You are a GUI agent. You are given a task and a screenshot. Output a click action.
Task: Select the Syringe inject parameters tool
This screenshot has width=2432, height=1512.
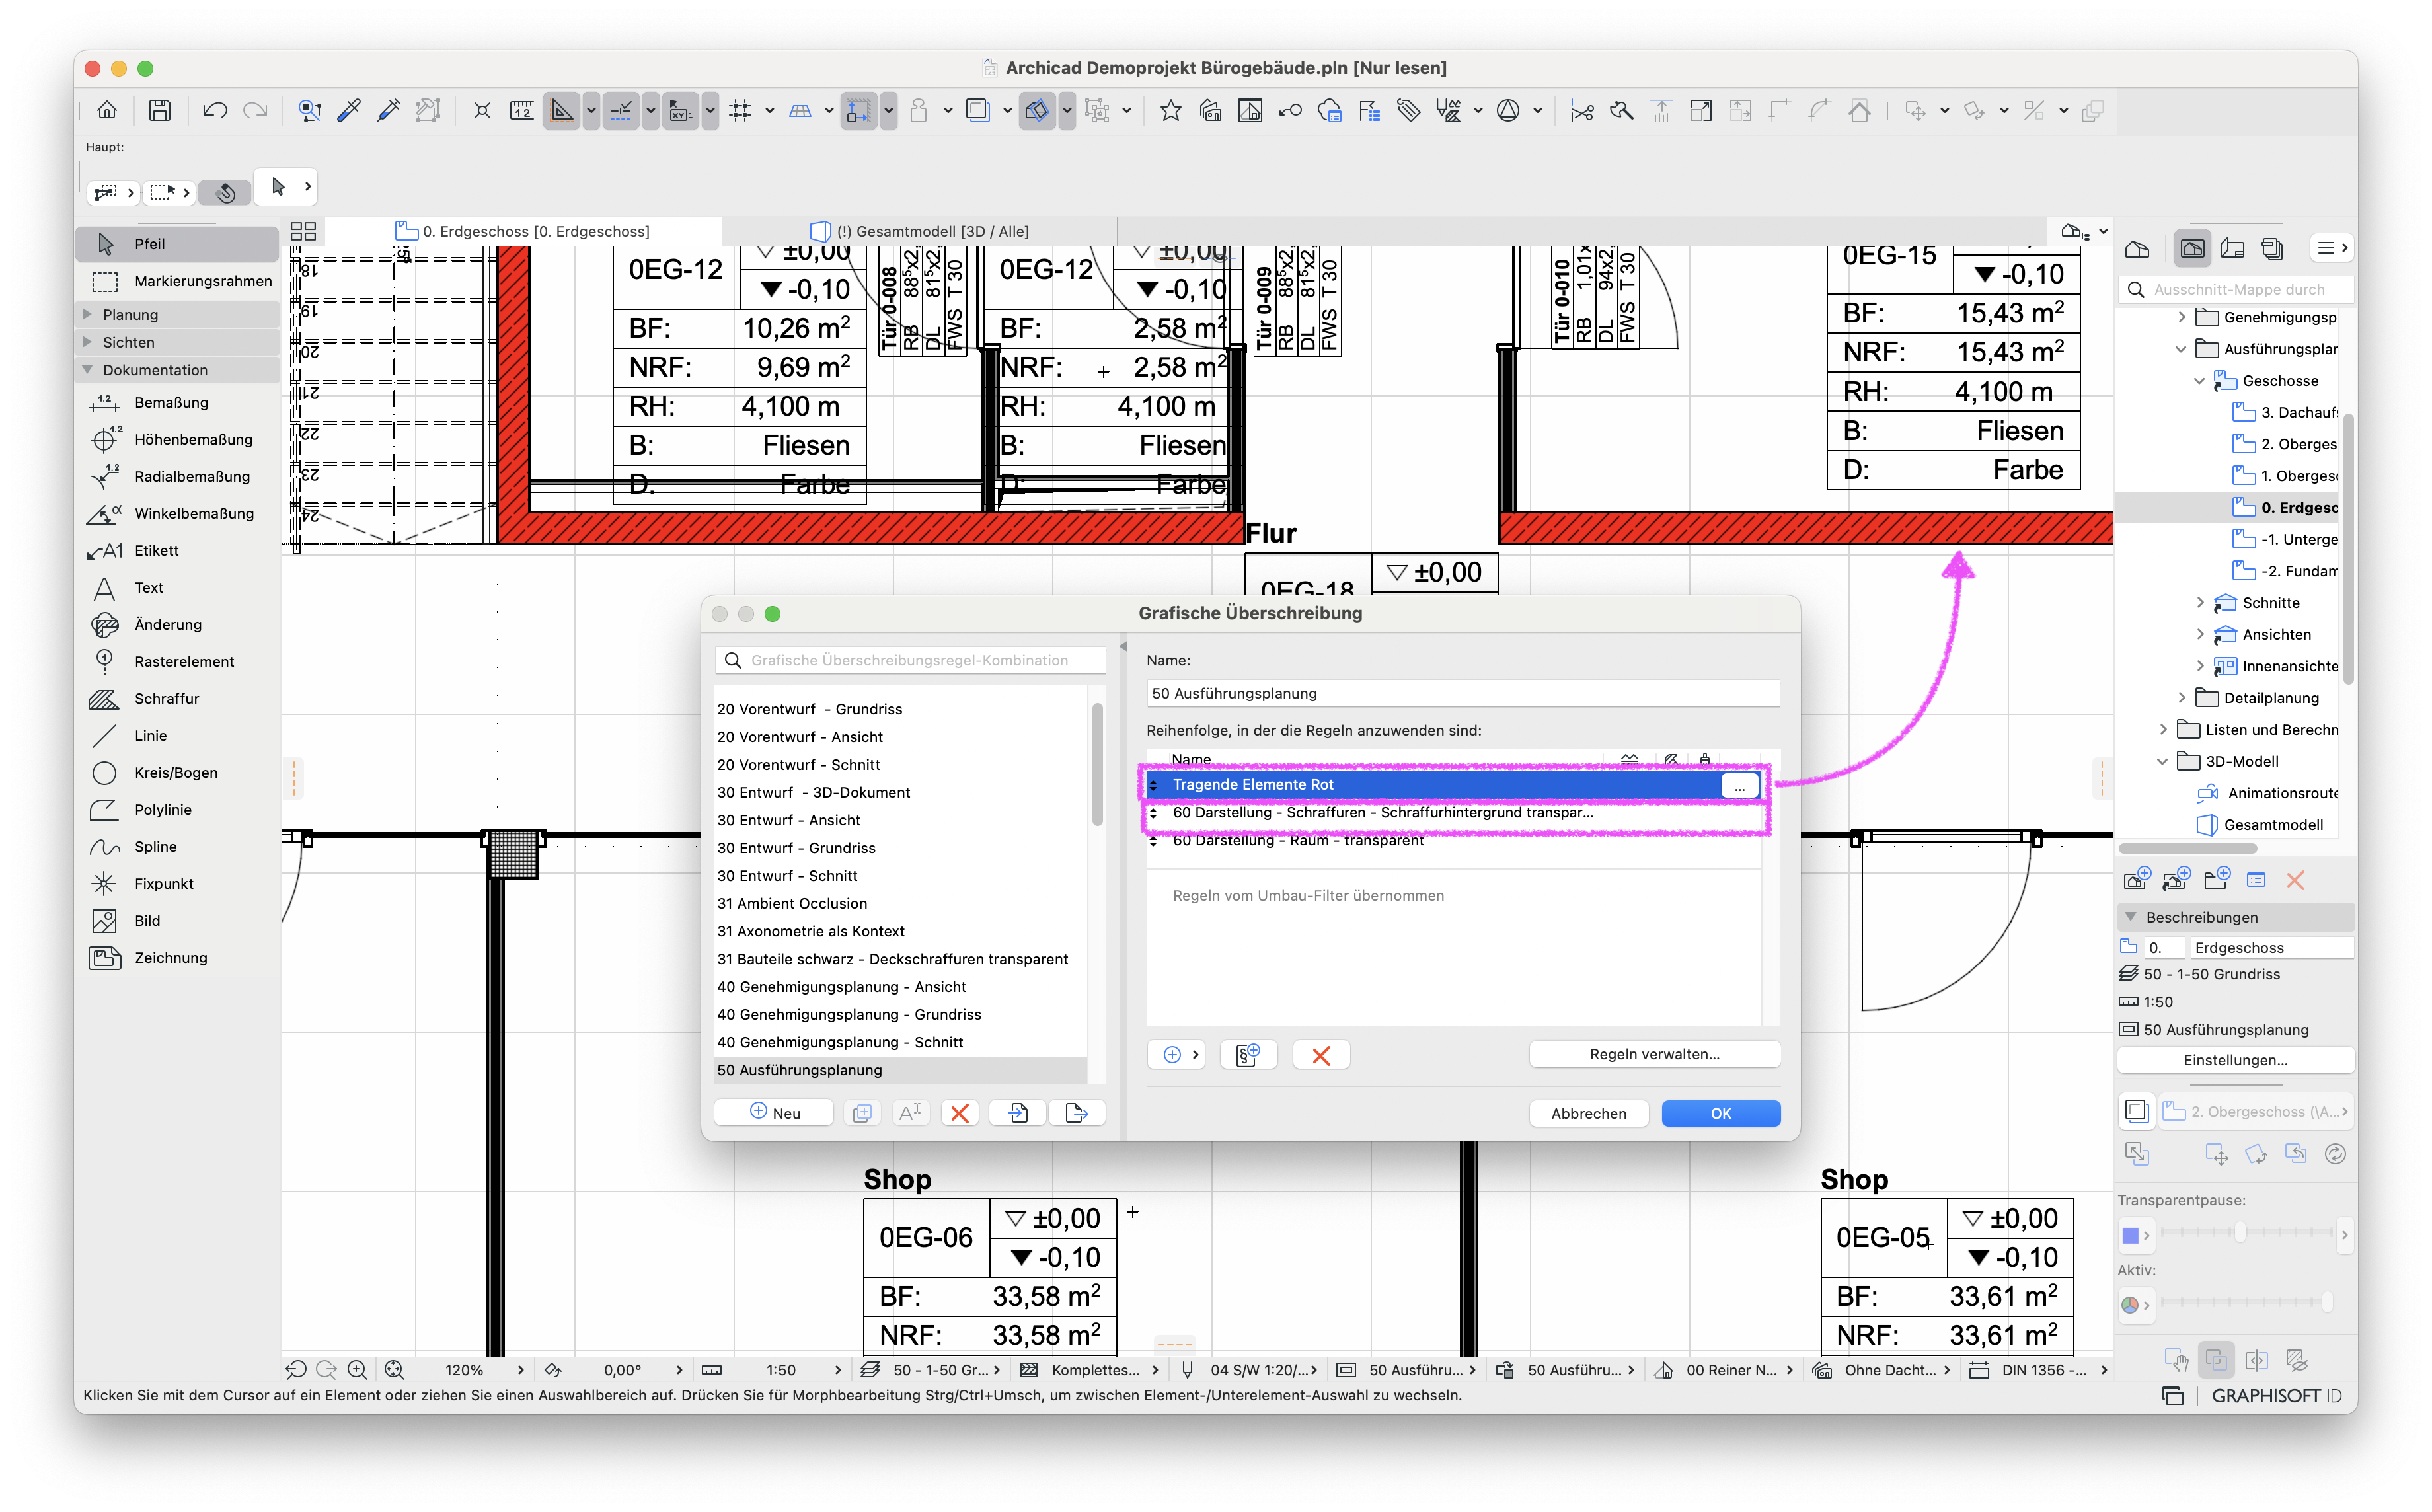(388, 110)
